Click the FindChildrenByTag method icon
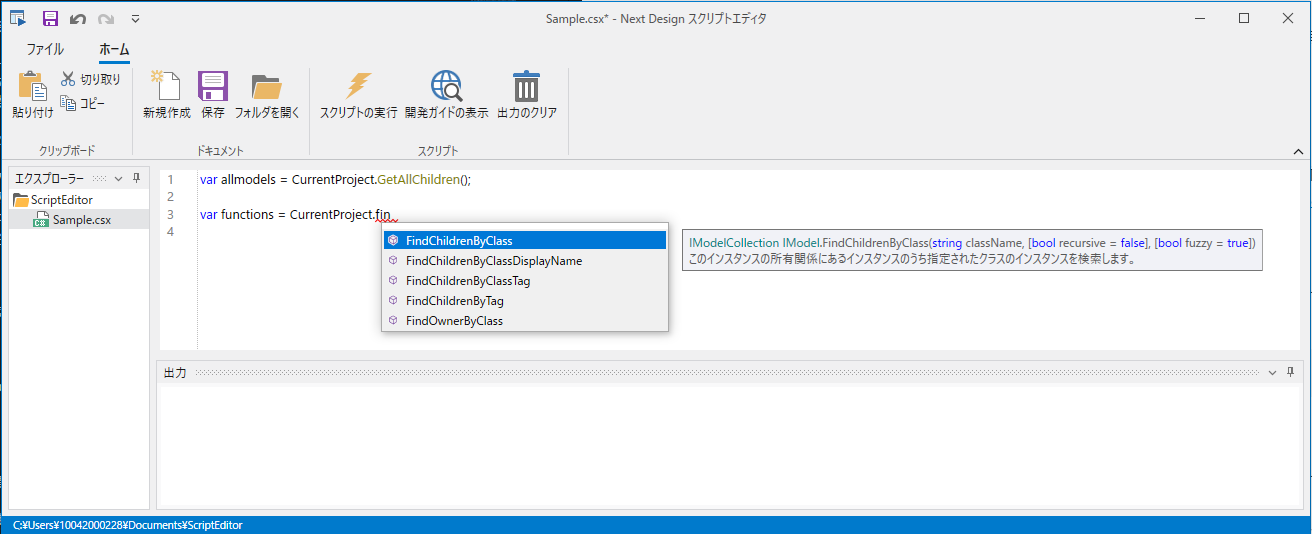The height and width of the screenshot is (534, 1312). coord(394,301)
